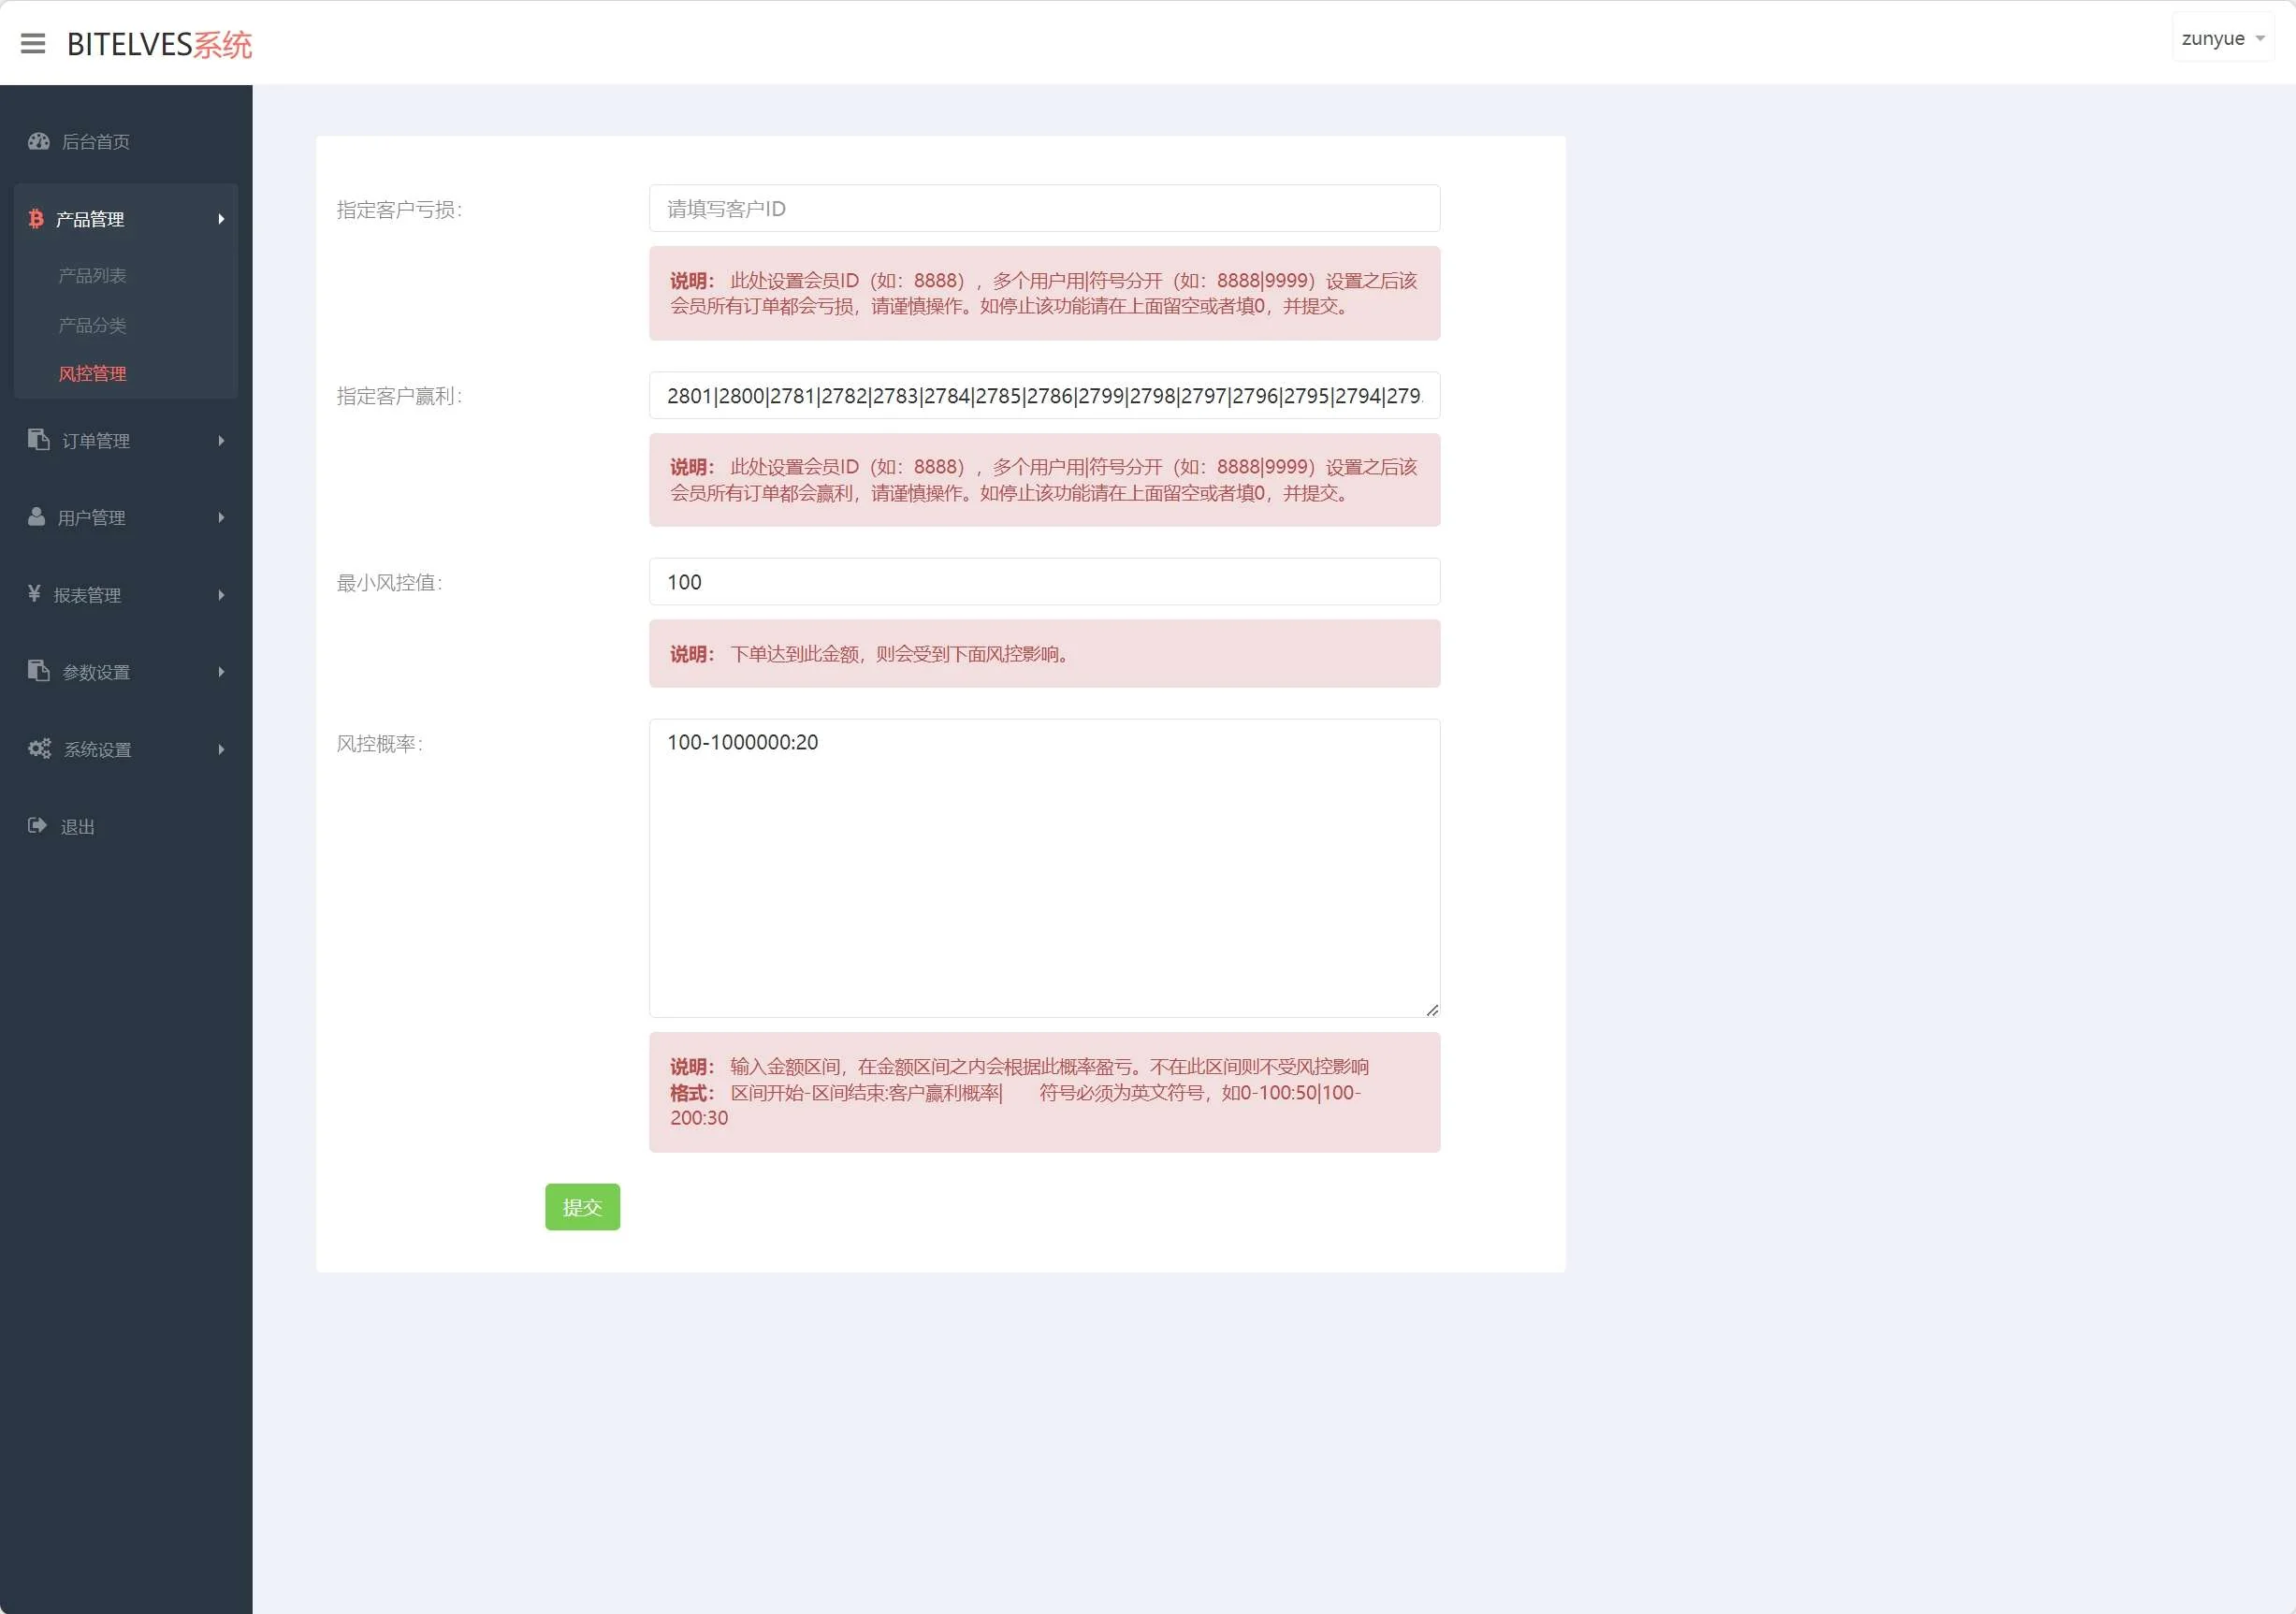Click the bitcoin icon beside 产品管理
2296x1614 pixels.
[x=36, y=218]
